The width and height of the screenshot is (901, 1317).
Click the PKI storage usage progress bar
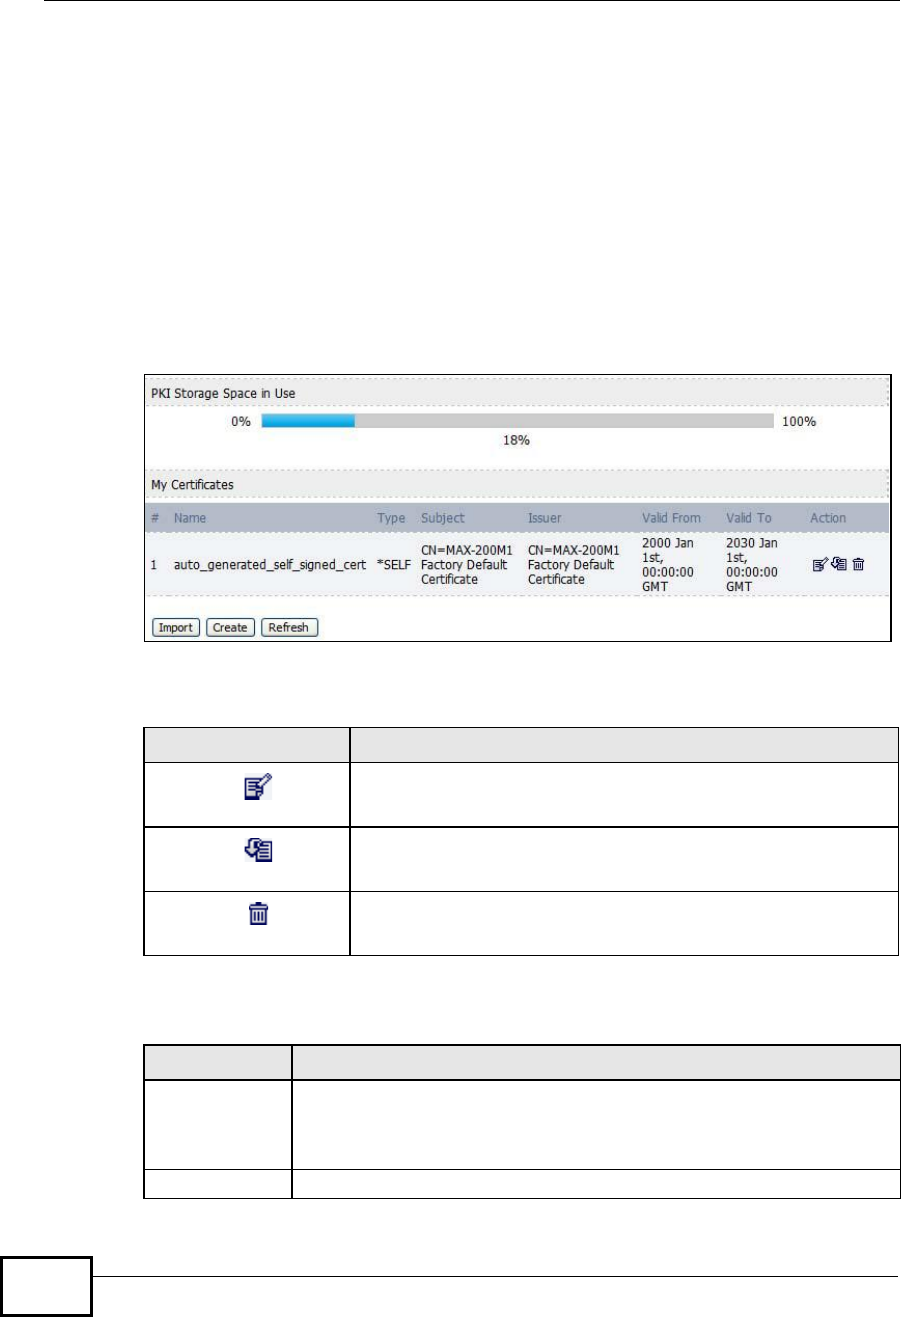pyautogui.click(x=517, y=422)
